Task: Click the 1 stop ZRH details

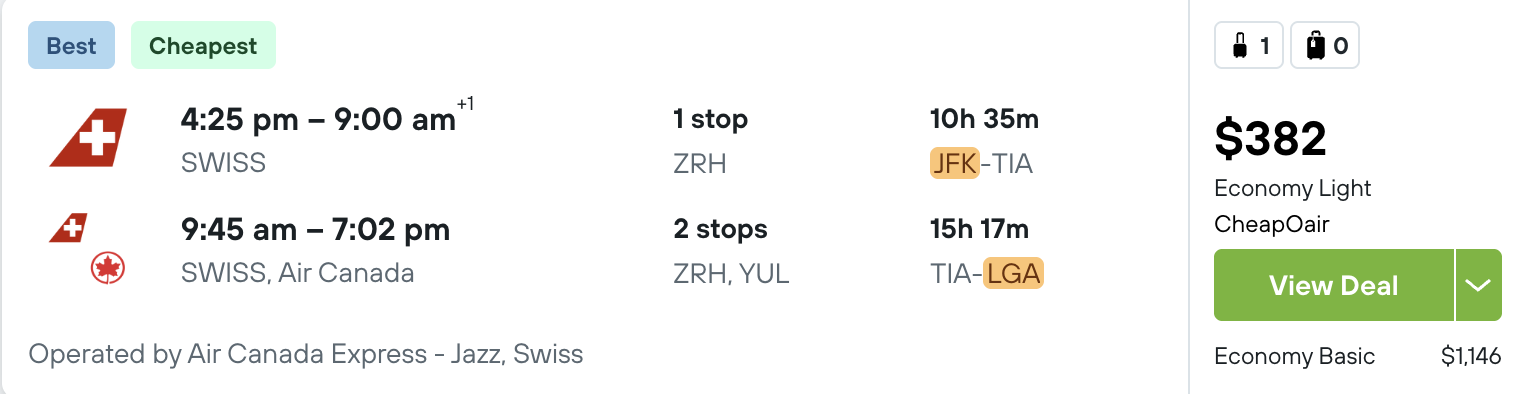Action: coord(710,141)
